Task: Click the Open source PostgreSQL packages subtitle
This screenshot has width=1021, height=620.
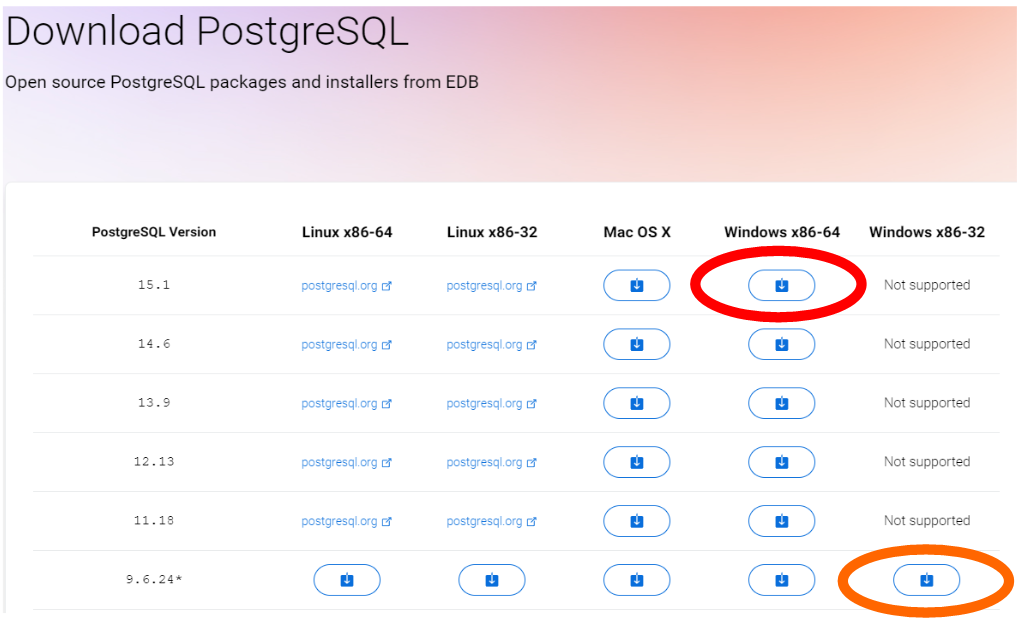Action: tap(242, 82)
